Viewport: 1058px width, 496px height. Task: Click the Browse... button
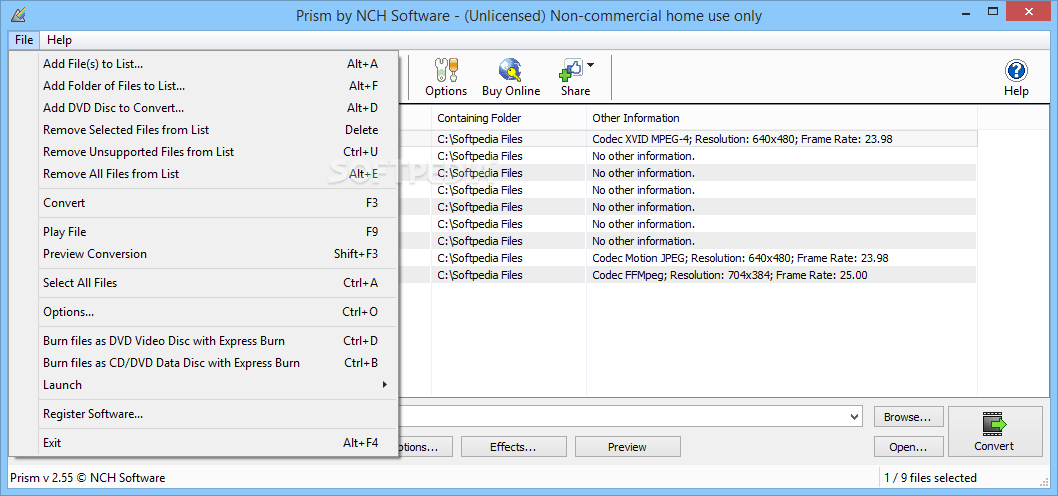point(908,417)
